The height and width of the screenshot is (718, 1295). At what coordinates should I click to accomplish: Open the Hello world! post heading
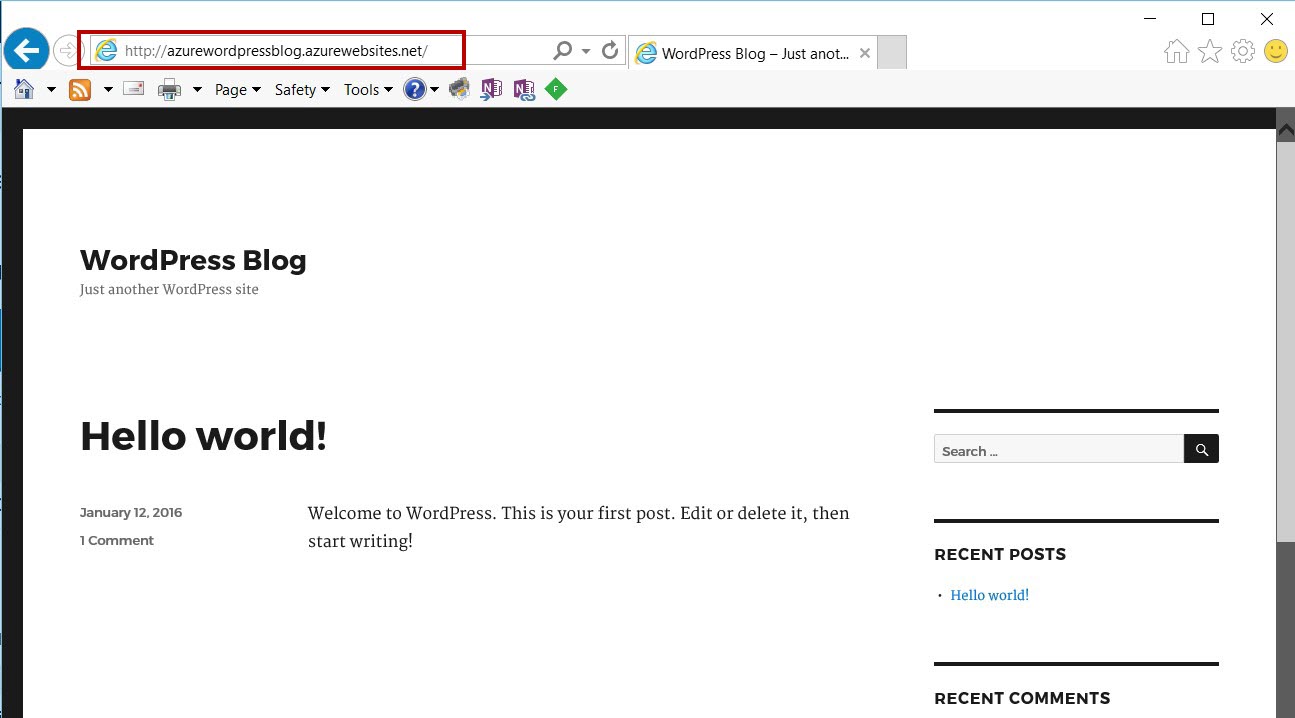click(203, 436)
